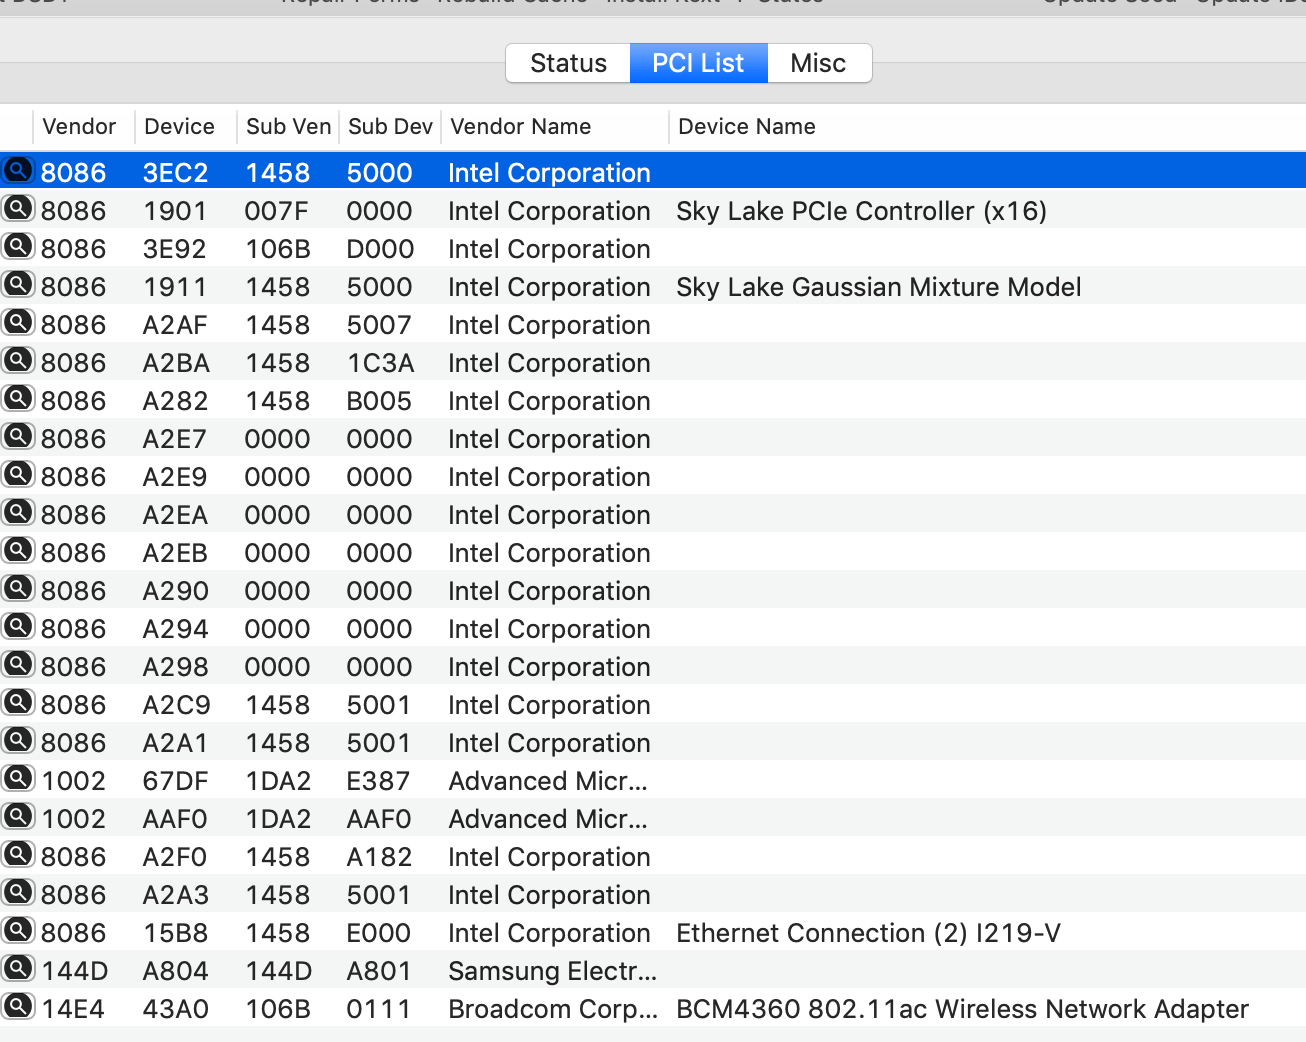Viewport: 1306px width, 1042px height.
Task: Click magnifier icon on Samsung Electr... row
Action: pyautogui.click(x=18, y=968)
